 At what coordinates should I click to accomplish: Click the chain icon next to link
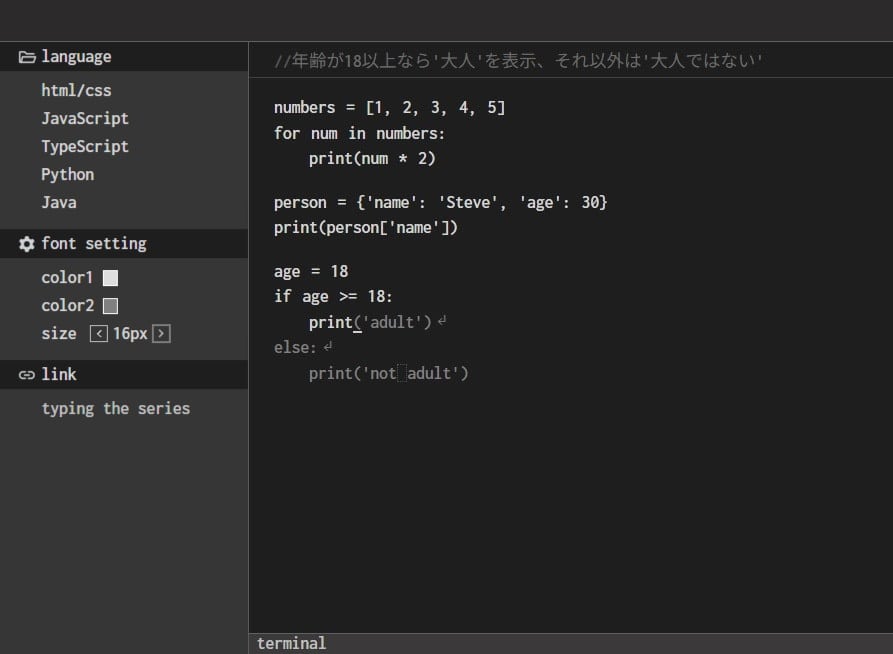[25, 374]
